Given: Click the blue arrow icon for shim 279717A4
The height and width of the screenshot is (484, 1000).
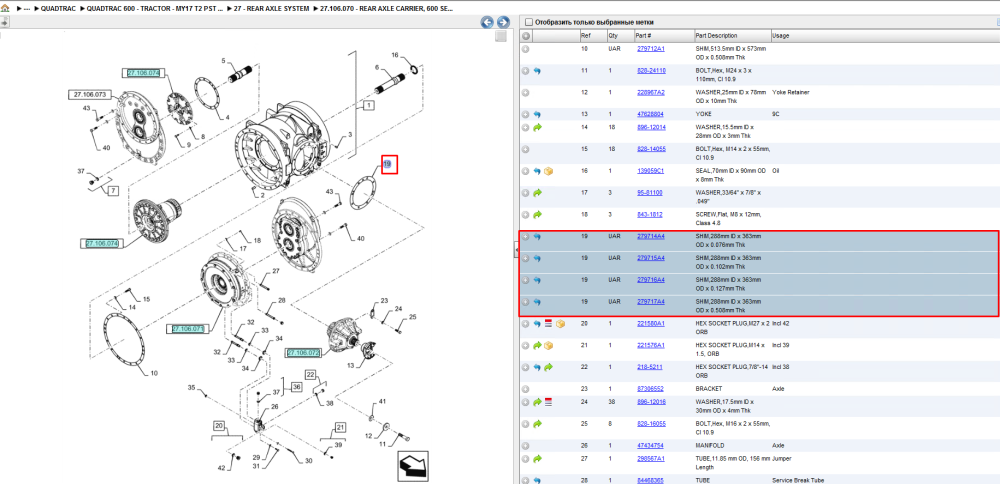Looking at the screenshot, I should [537, 302].
